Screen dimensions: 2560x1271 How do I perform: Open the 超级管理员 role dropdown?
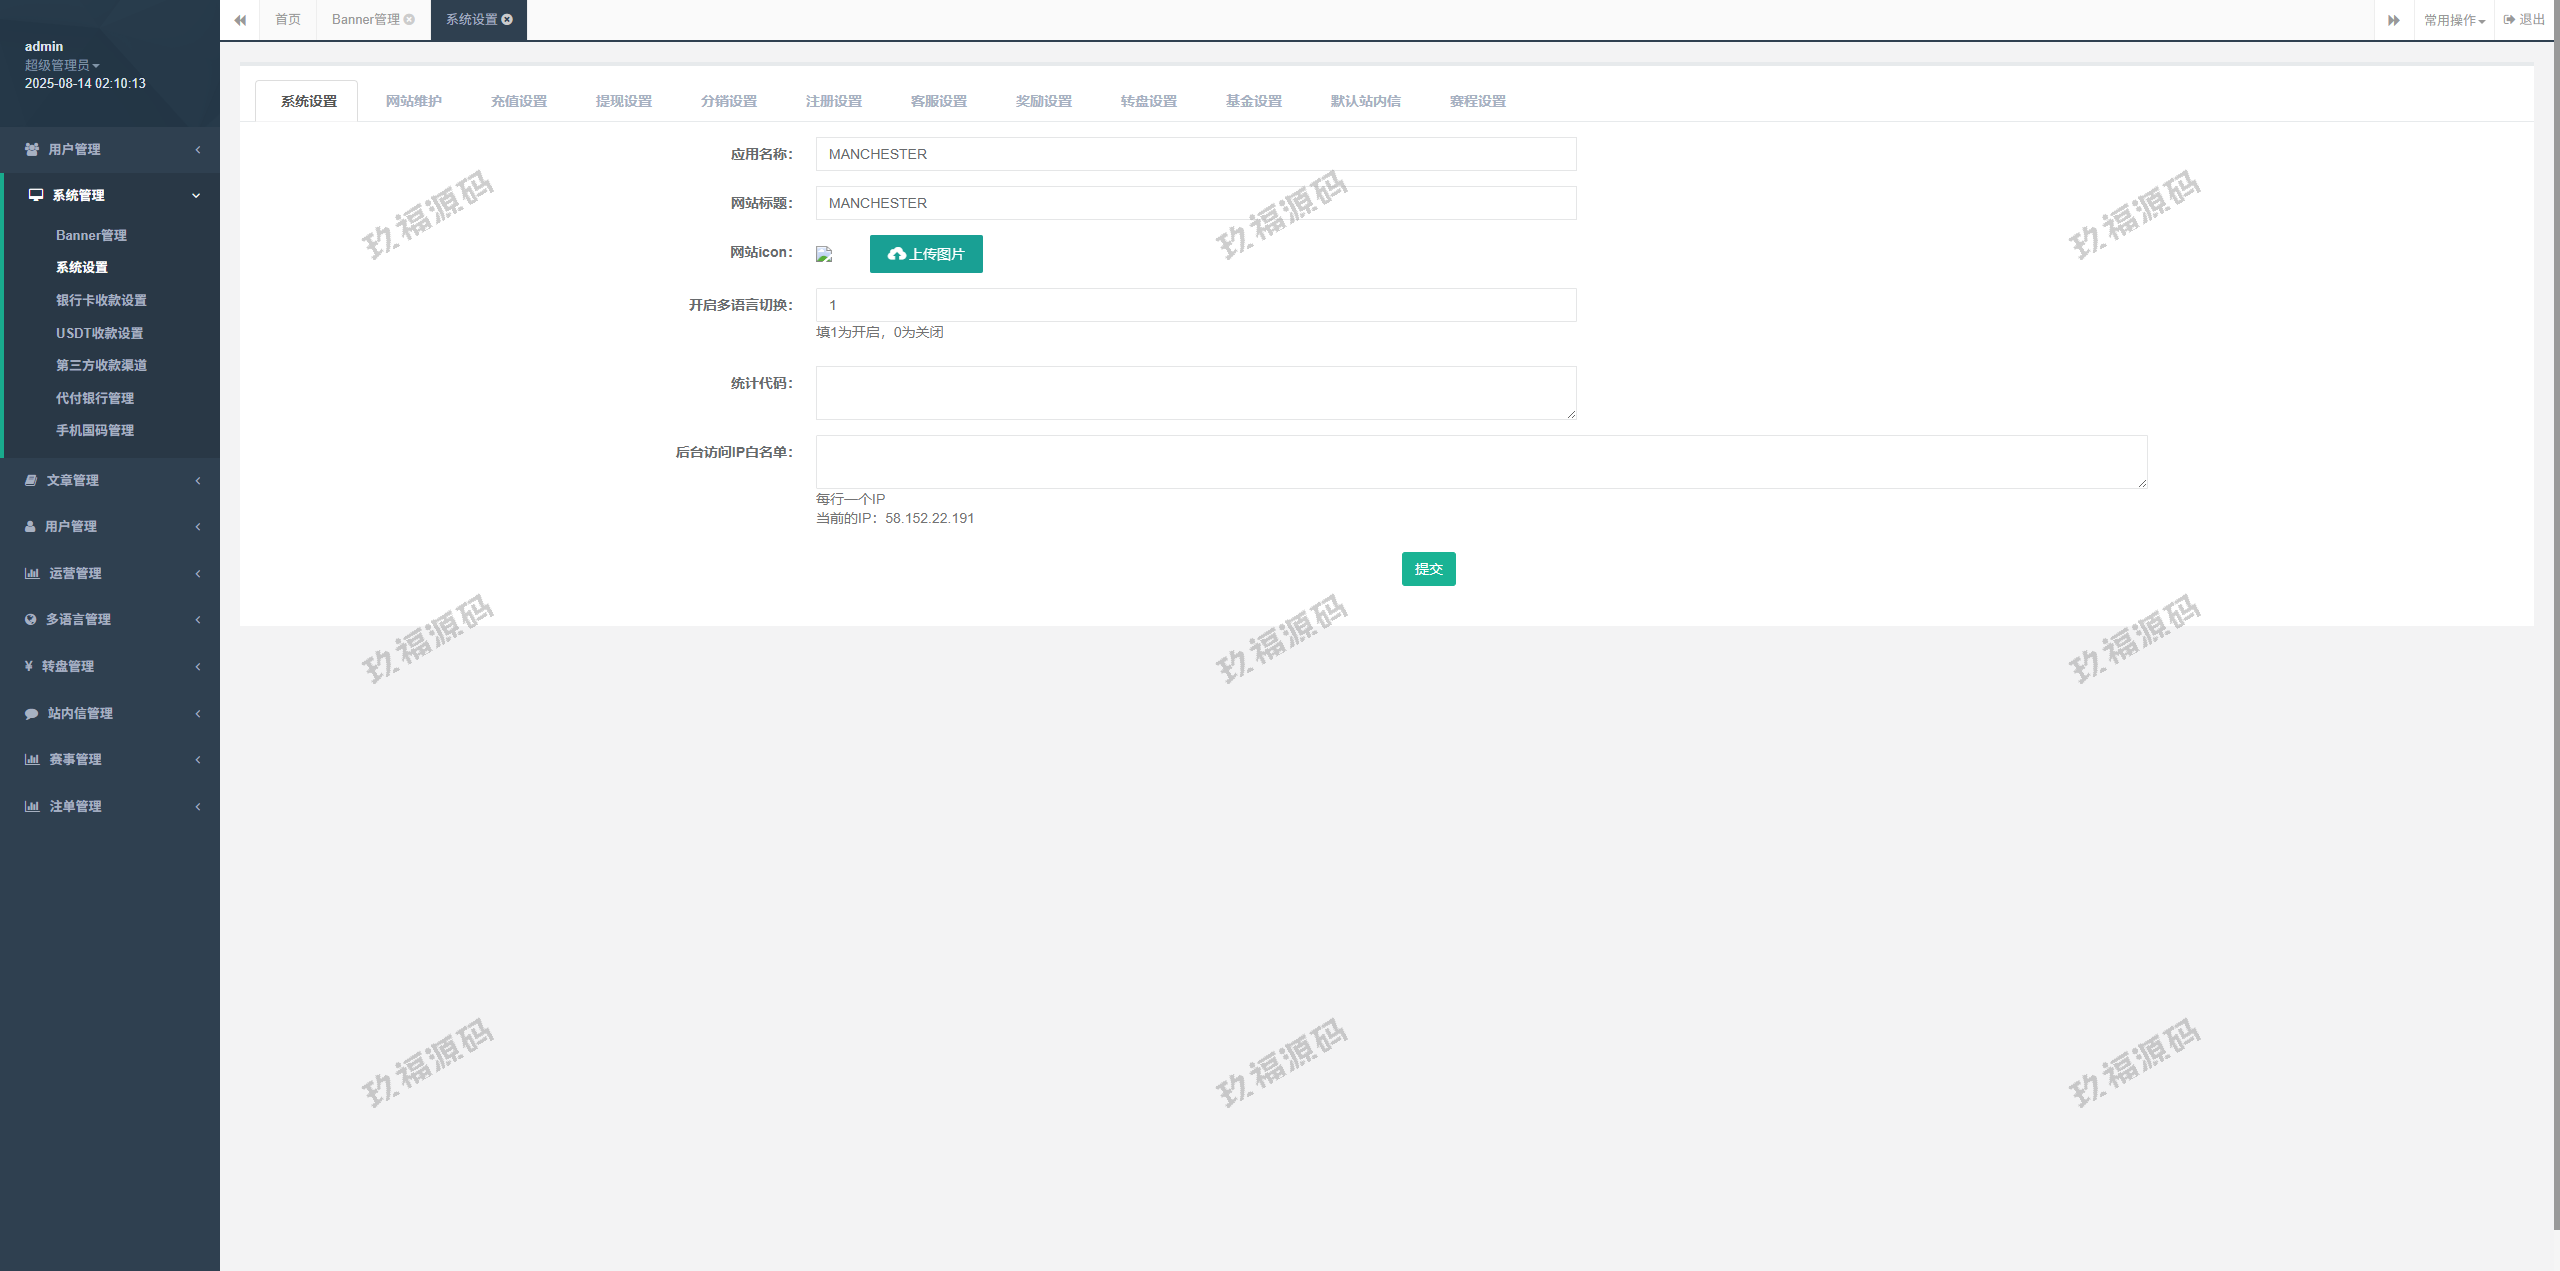pyautogui.click(x=62, y=65)
